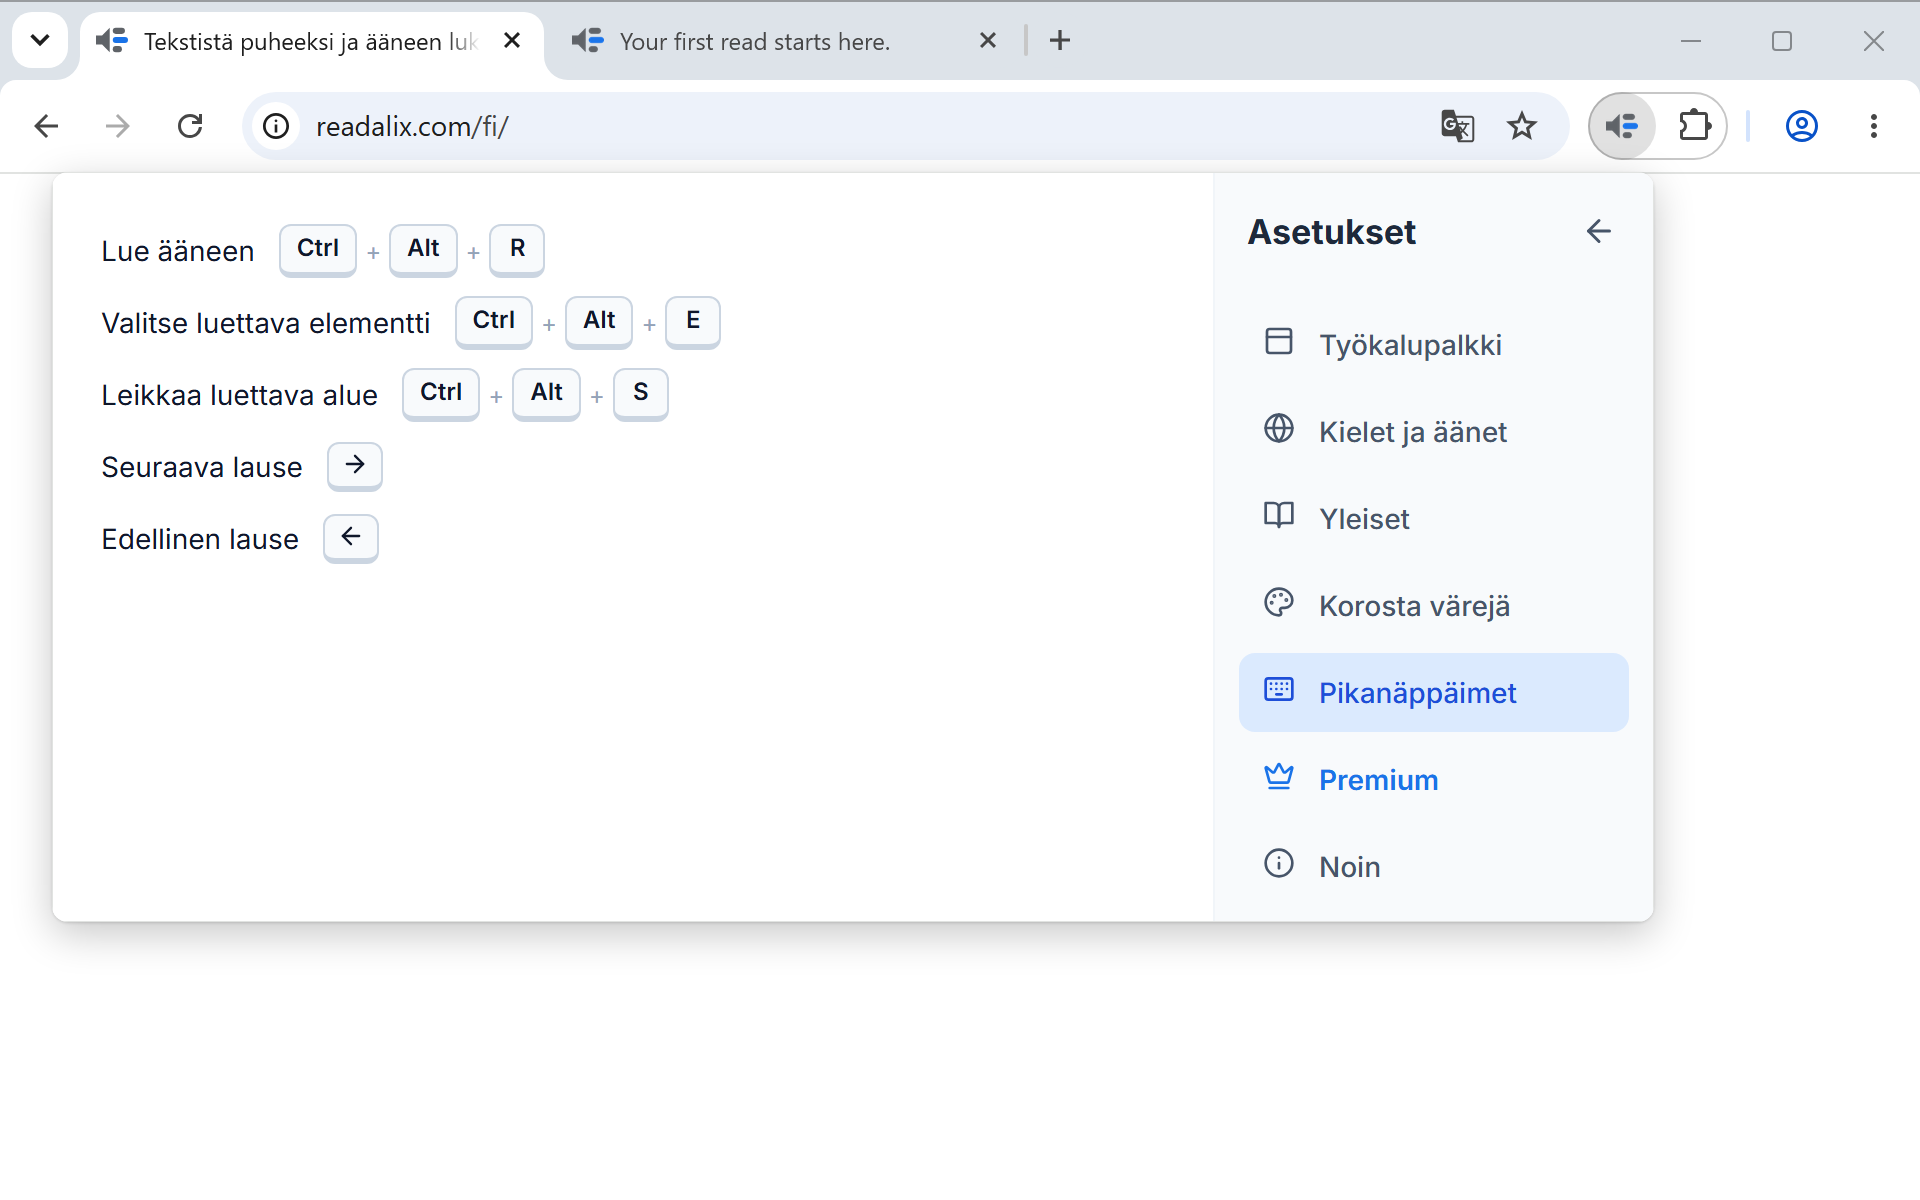This screenshot has height=1200, width=1920.
Task: Click Ctrl key for Valitse luettava elementti
Action: [x=494, y=321]
